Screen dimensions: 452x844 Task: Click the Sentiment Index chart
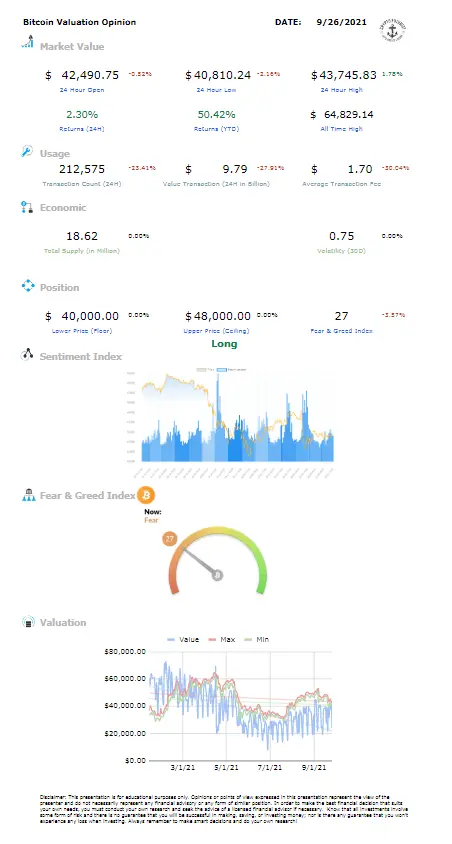tap(230, 423)
